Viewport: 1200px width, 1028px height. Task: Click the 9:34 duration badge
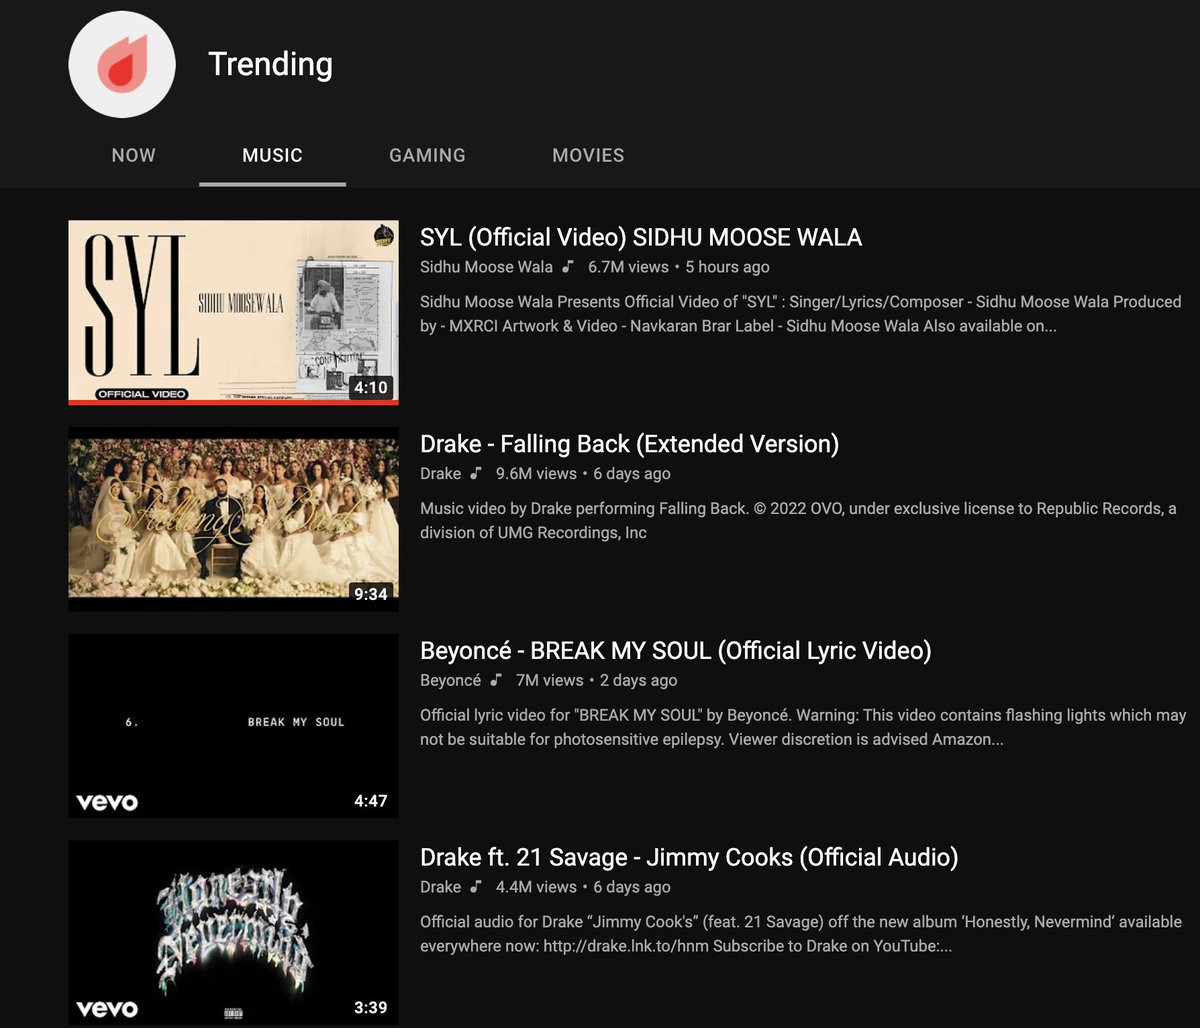tap(370, 594)
